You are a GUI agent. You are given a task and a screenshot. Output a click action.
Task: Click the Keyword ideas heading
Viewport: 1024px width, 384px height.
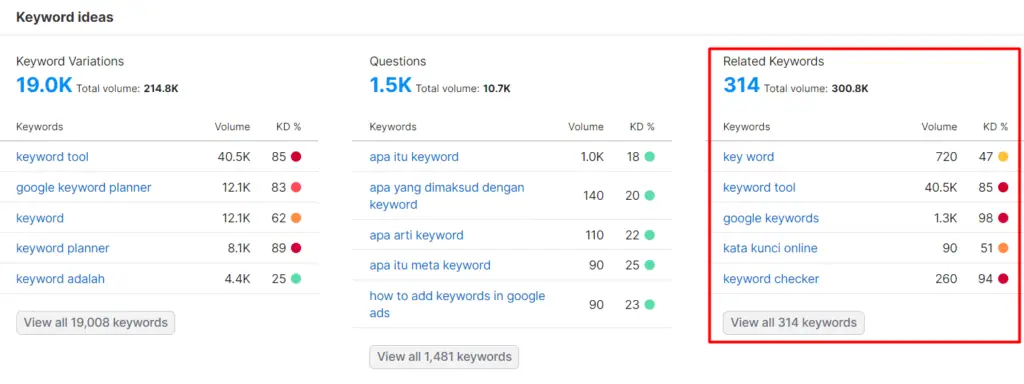pyautogui.click(x=65, y=18)
